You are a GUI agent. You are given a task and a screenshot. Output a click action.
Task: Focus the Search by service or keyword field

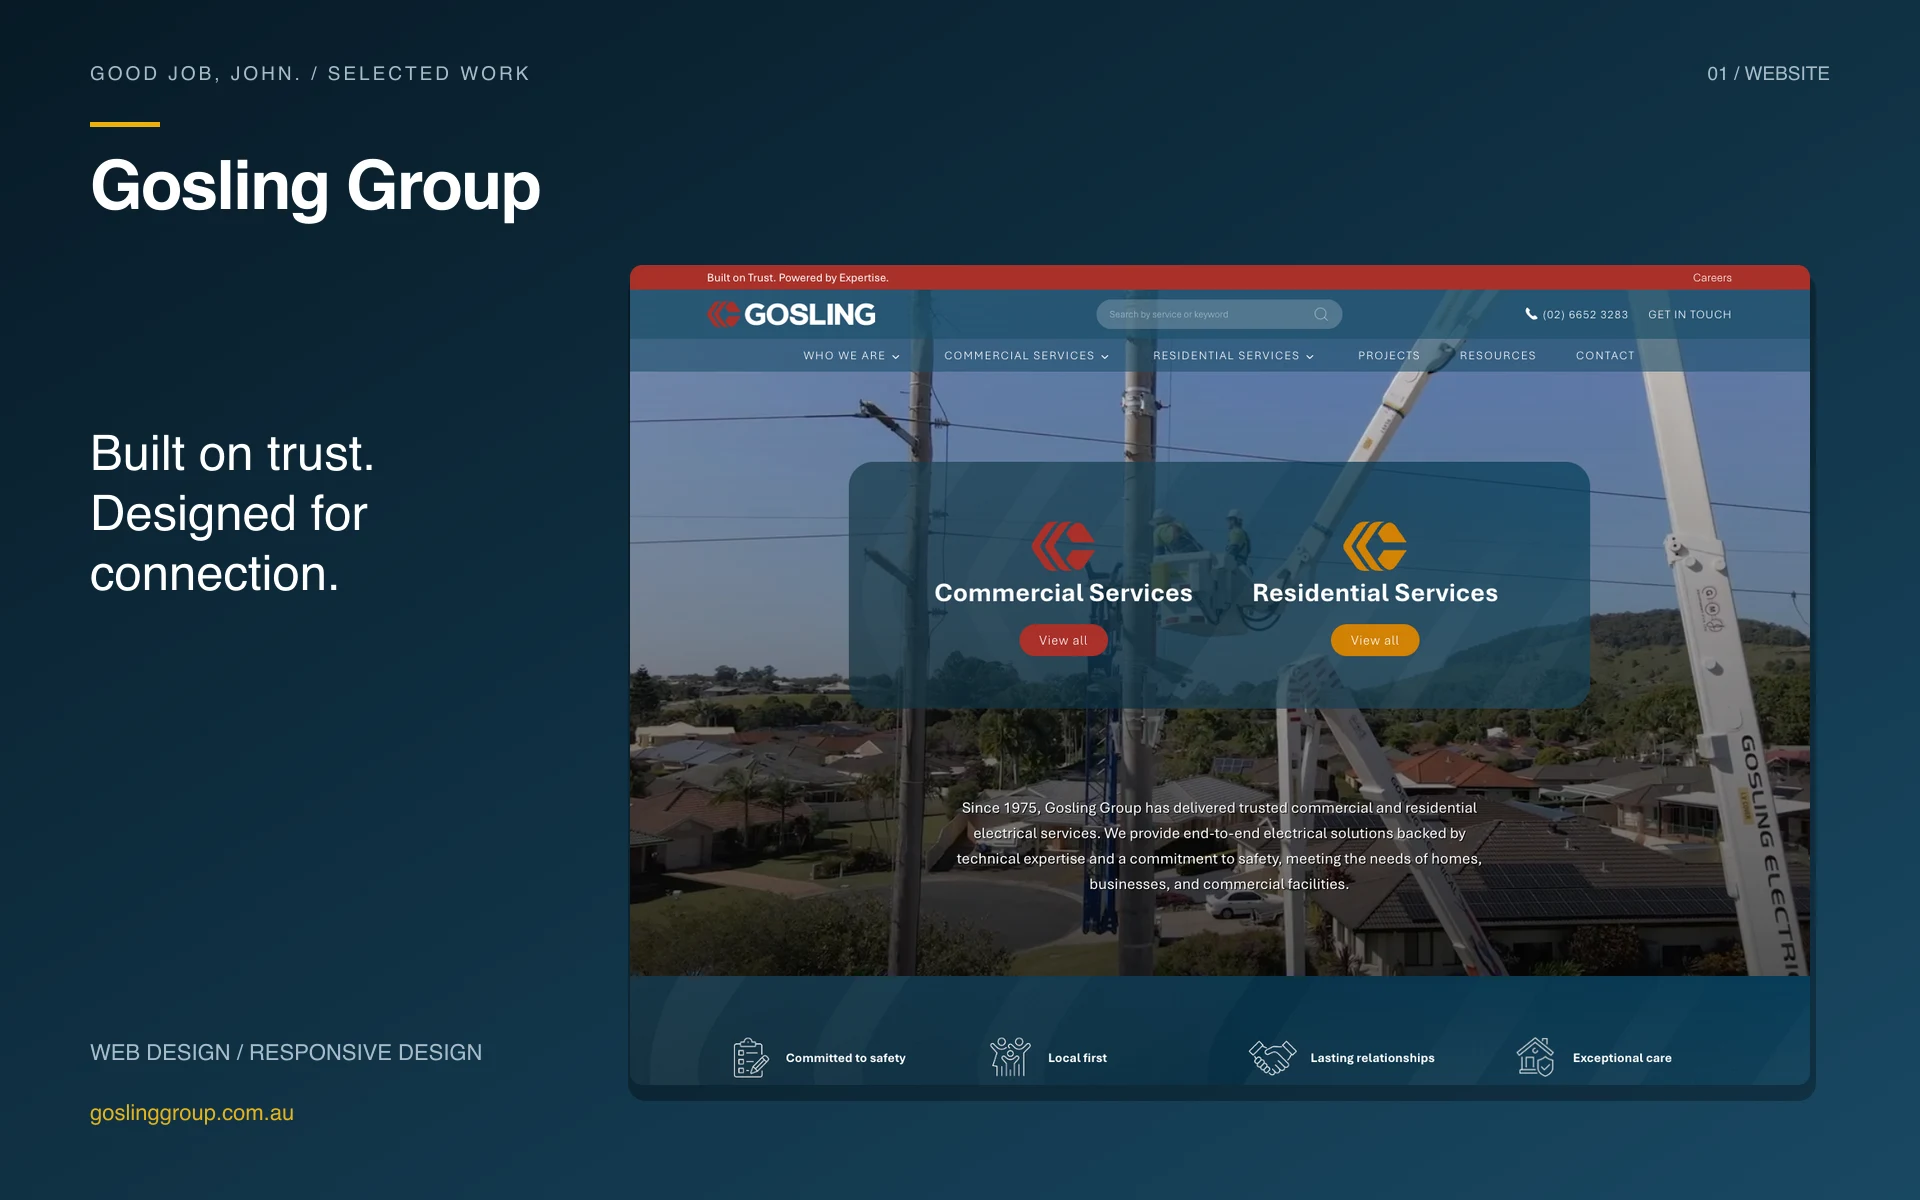(x=1219, y=314)
